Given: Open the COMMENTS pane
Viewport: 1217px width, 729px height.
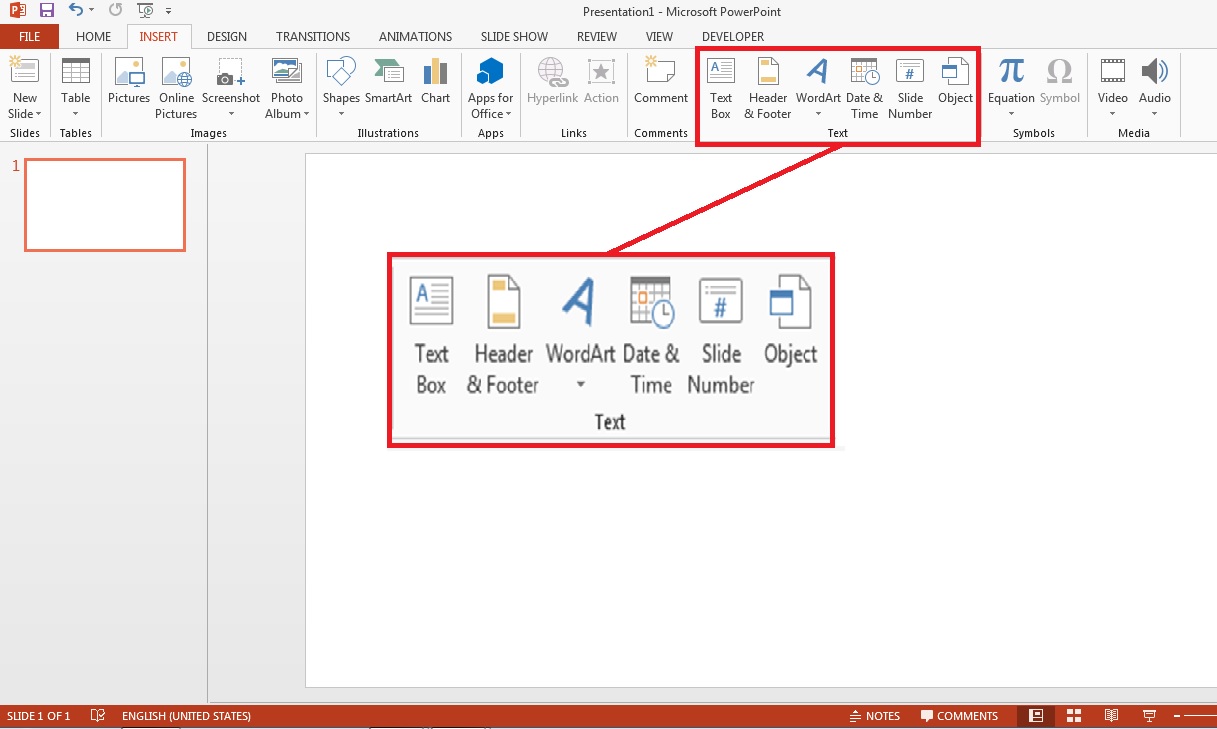Looking at the screenshot, I should [x=960, y=715].
